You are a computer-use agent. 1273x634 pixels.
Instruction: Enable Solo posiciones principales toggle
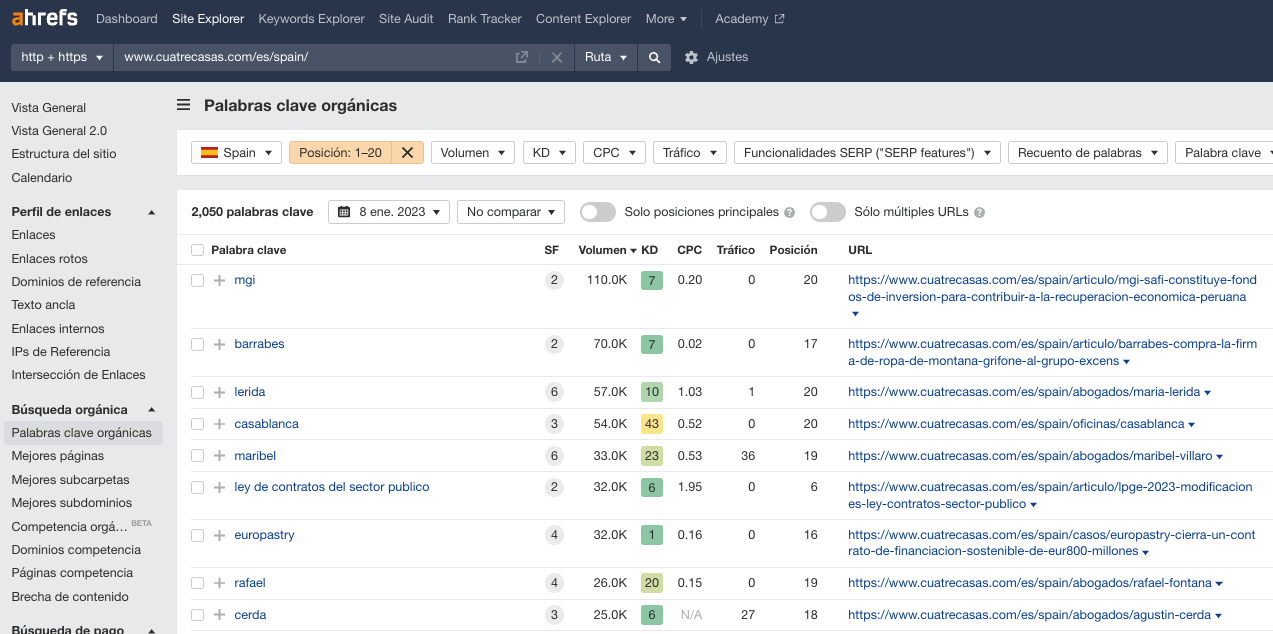pyautogui.click(x=598, y=212)
